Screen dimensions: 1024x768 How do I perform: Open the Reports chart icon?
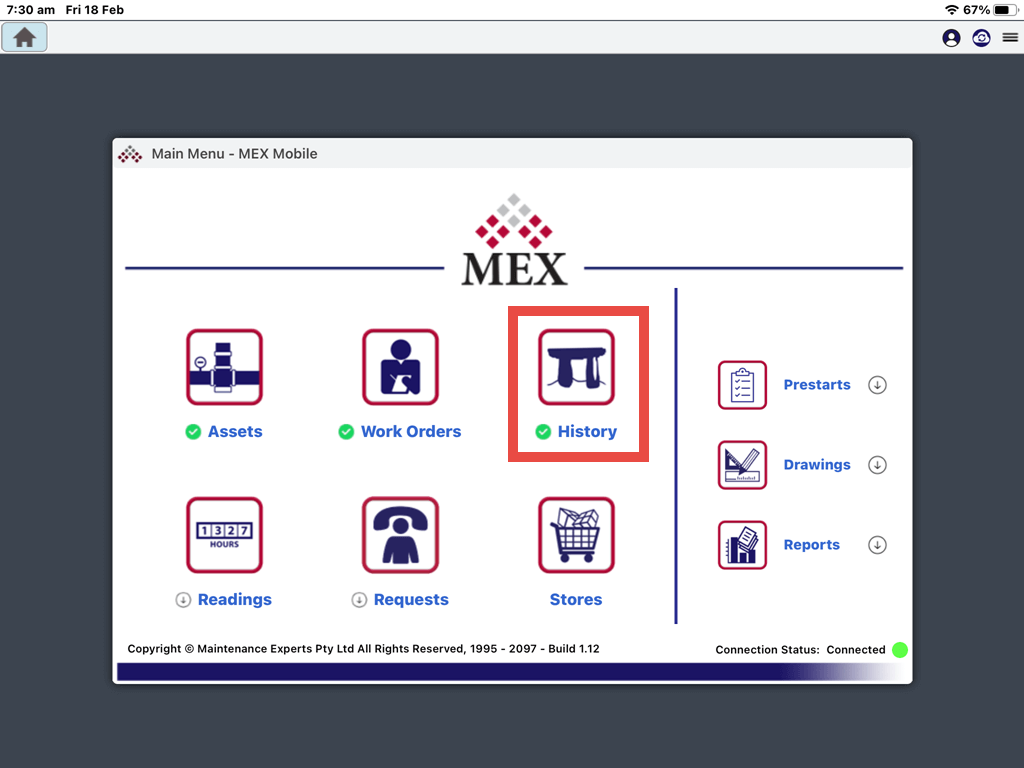pyautogui.click(x=743, y=545)
